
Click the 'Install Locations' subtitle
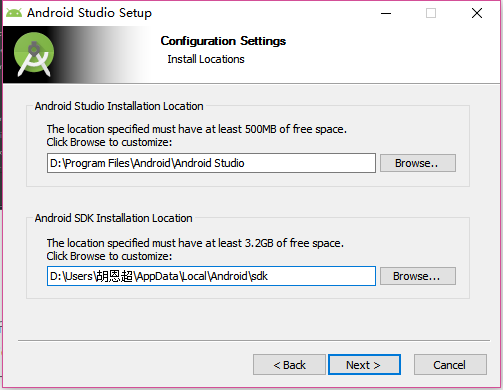pyautogui.click(x=206, y=59)
